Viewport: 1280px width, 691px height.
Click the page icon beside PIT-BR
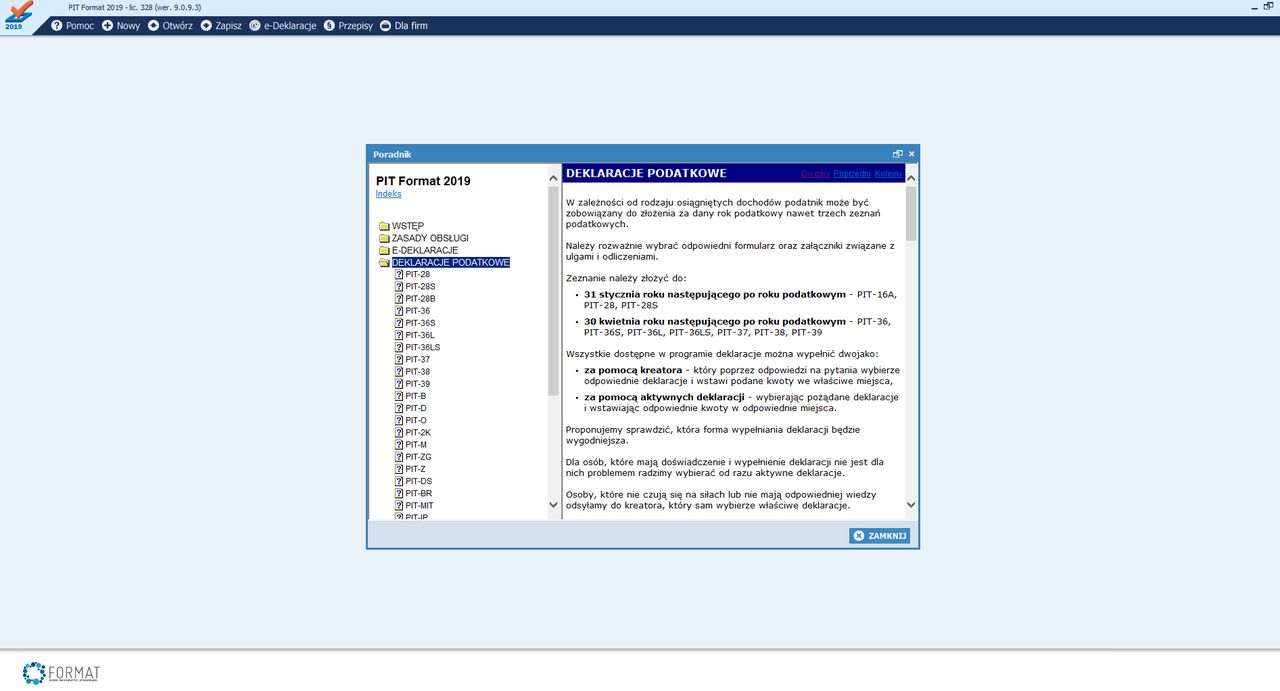399,493
